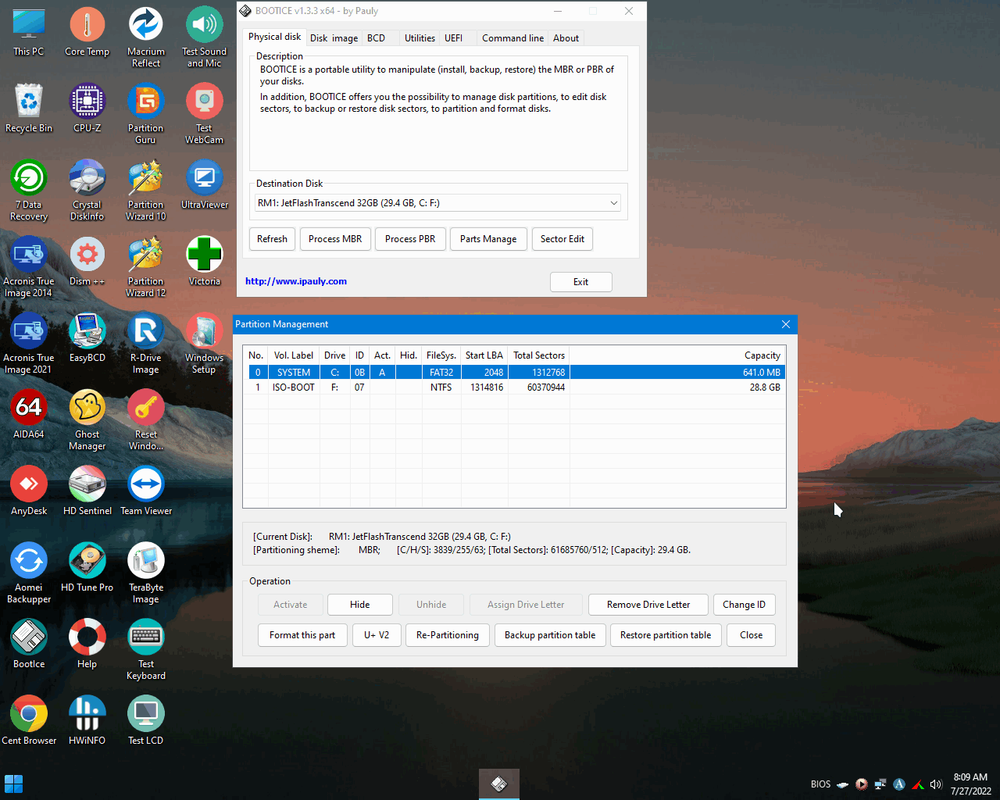Open the UEFI tab
The width and height of the screenshot is (1000, 800).
(x=453, y=38)
